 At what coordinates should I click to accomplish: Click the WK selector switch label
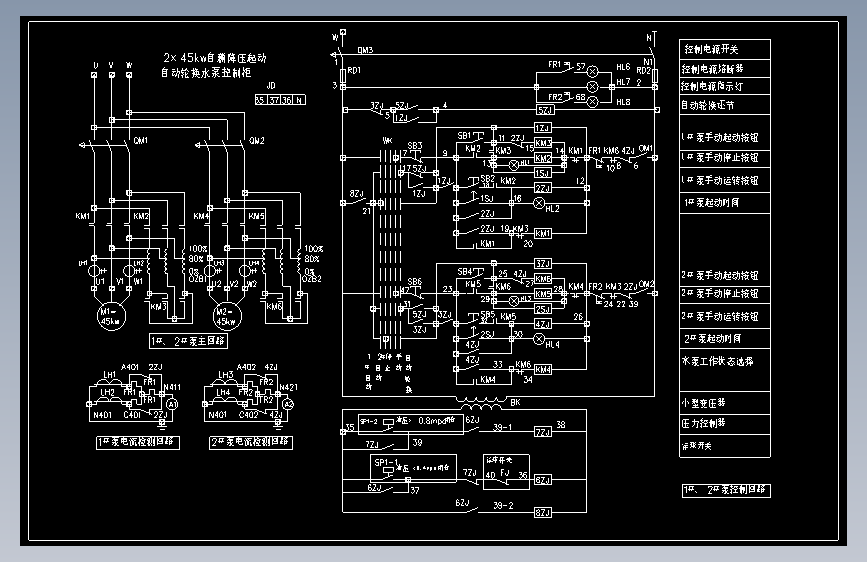pyautogui.click(x=387, y=140)
